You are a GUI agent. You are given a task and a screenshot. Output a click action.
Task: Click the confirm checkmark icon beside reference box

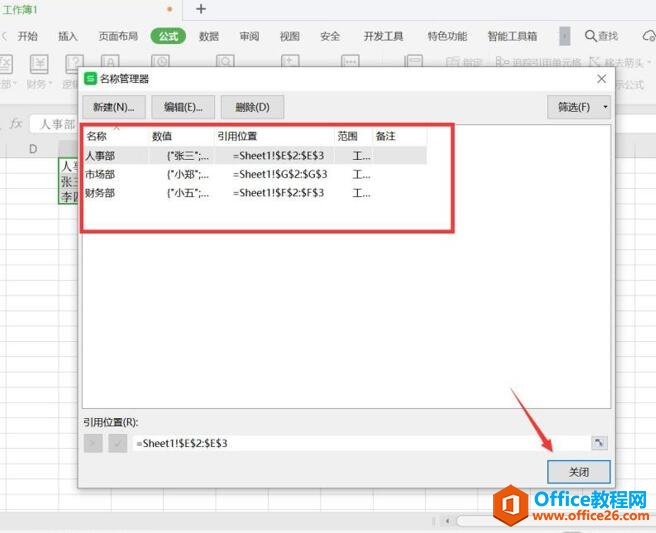tap(118, 443)
